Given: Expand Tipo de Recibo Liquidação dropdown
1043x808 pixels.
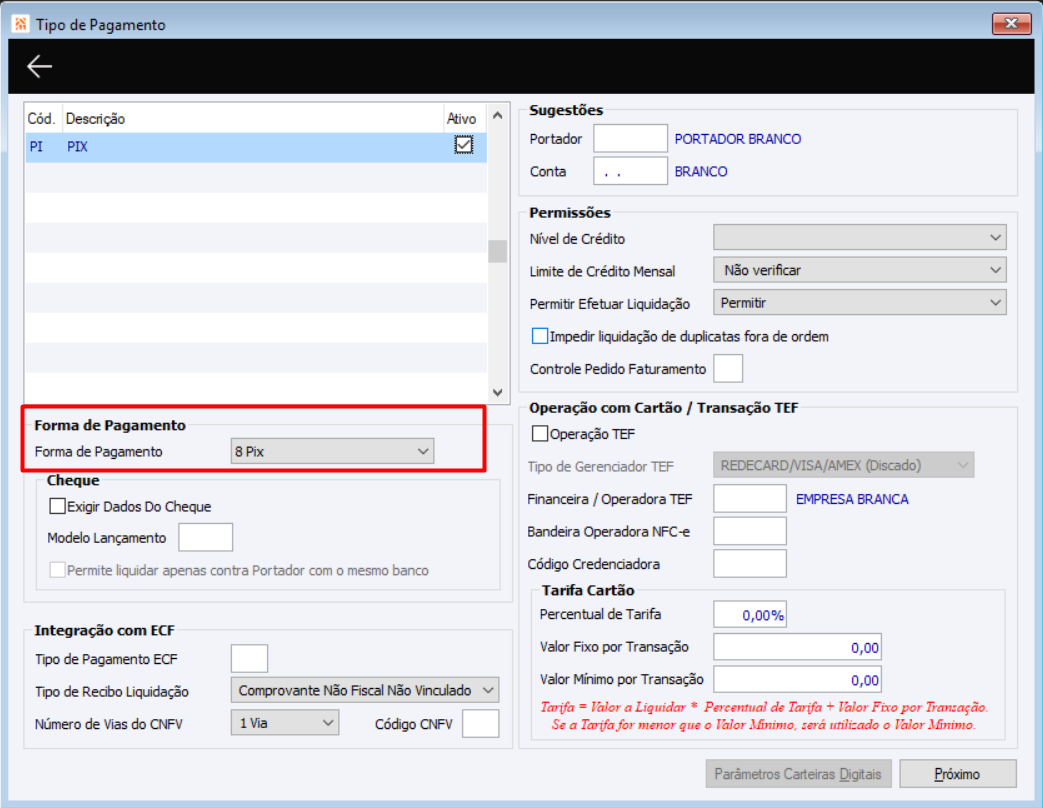Looking at the screenshot, I should point(365,690).
